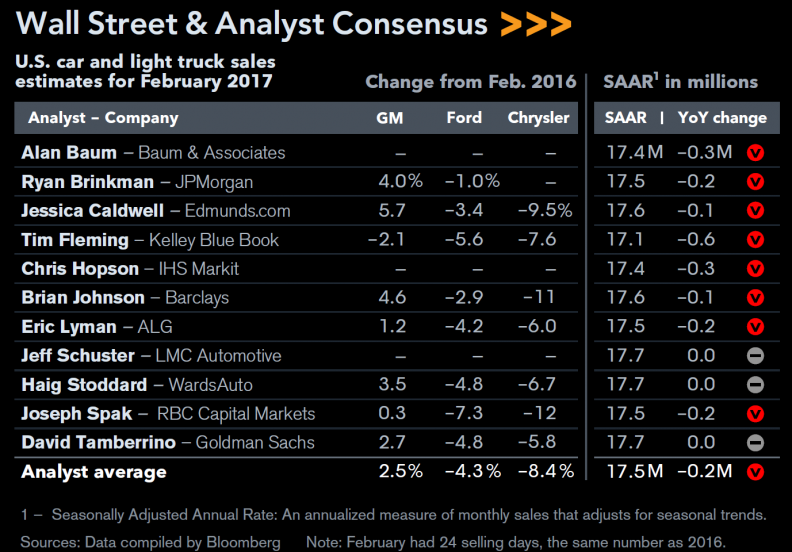Click Eric Lyman's GM estimate of 1.2

392,326
